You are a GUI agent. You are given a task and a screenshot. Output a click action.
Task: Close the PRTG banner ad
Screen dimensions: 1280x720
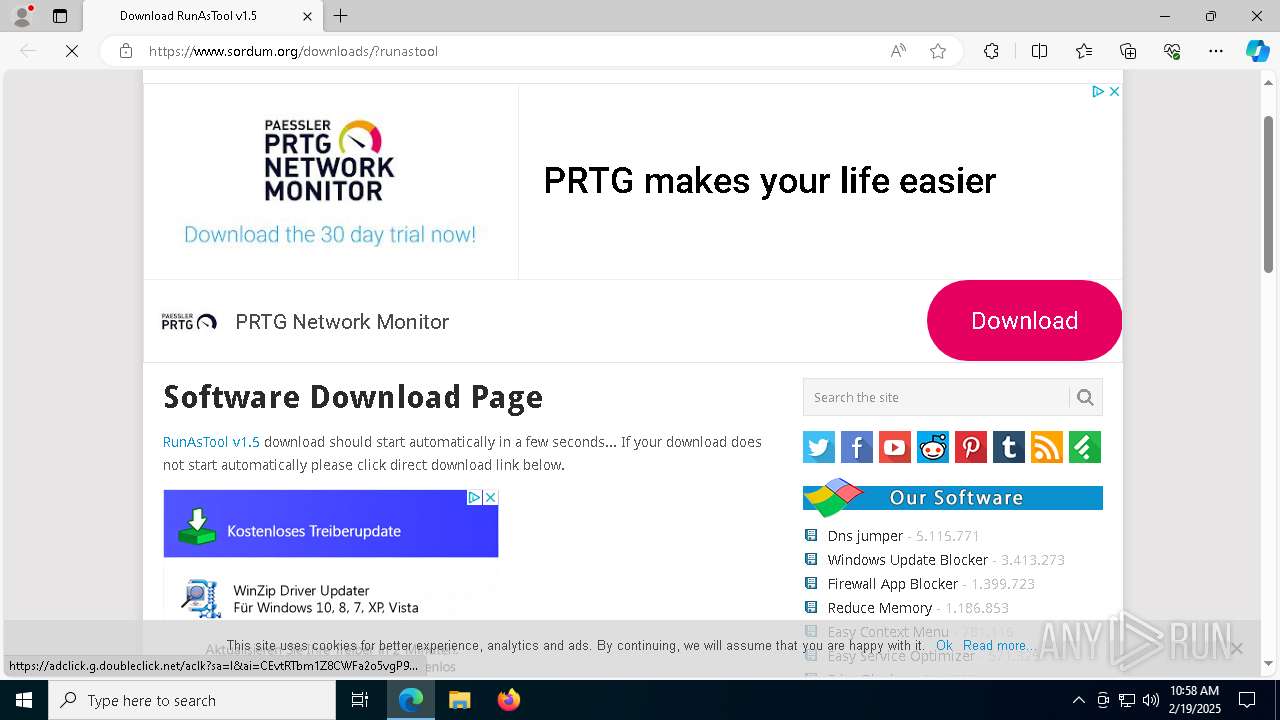coord(1114,91)
